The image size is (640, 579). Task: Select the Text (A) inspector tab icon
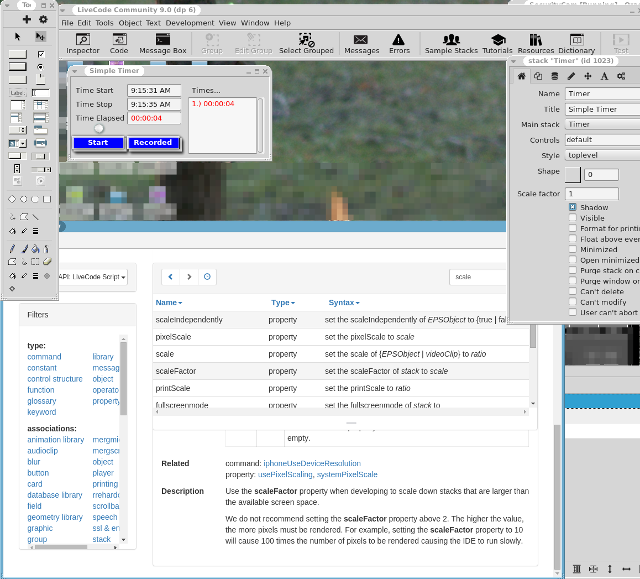(x=603, y=76)
